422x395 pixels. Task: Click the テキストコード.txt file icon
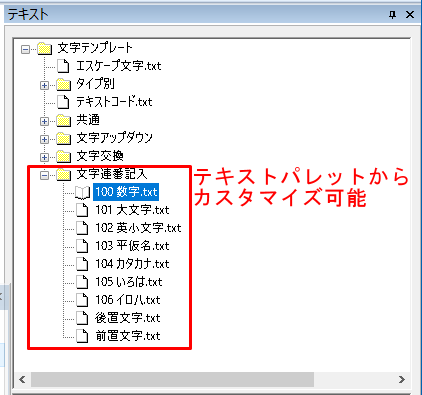pos(63,102)
